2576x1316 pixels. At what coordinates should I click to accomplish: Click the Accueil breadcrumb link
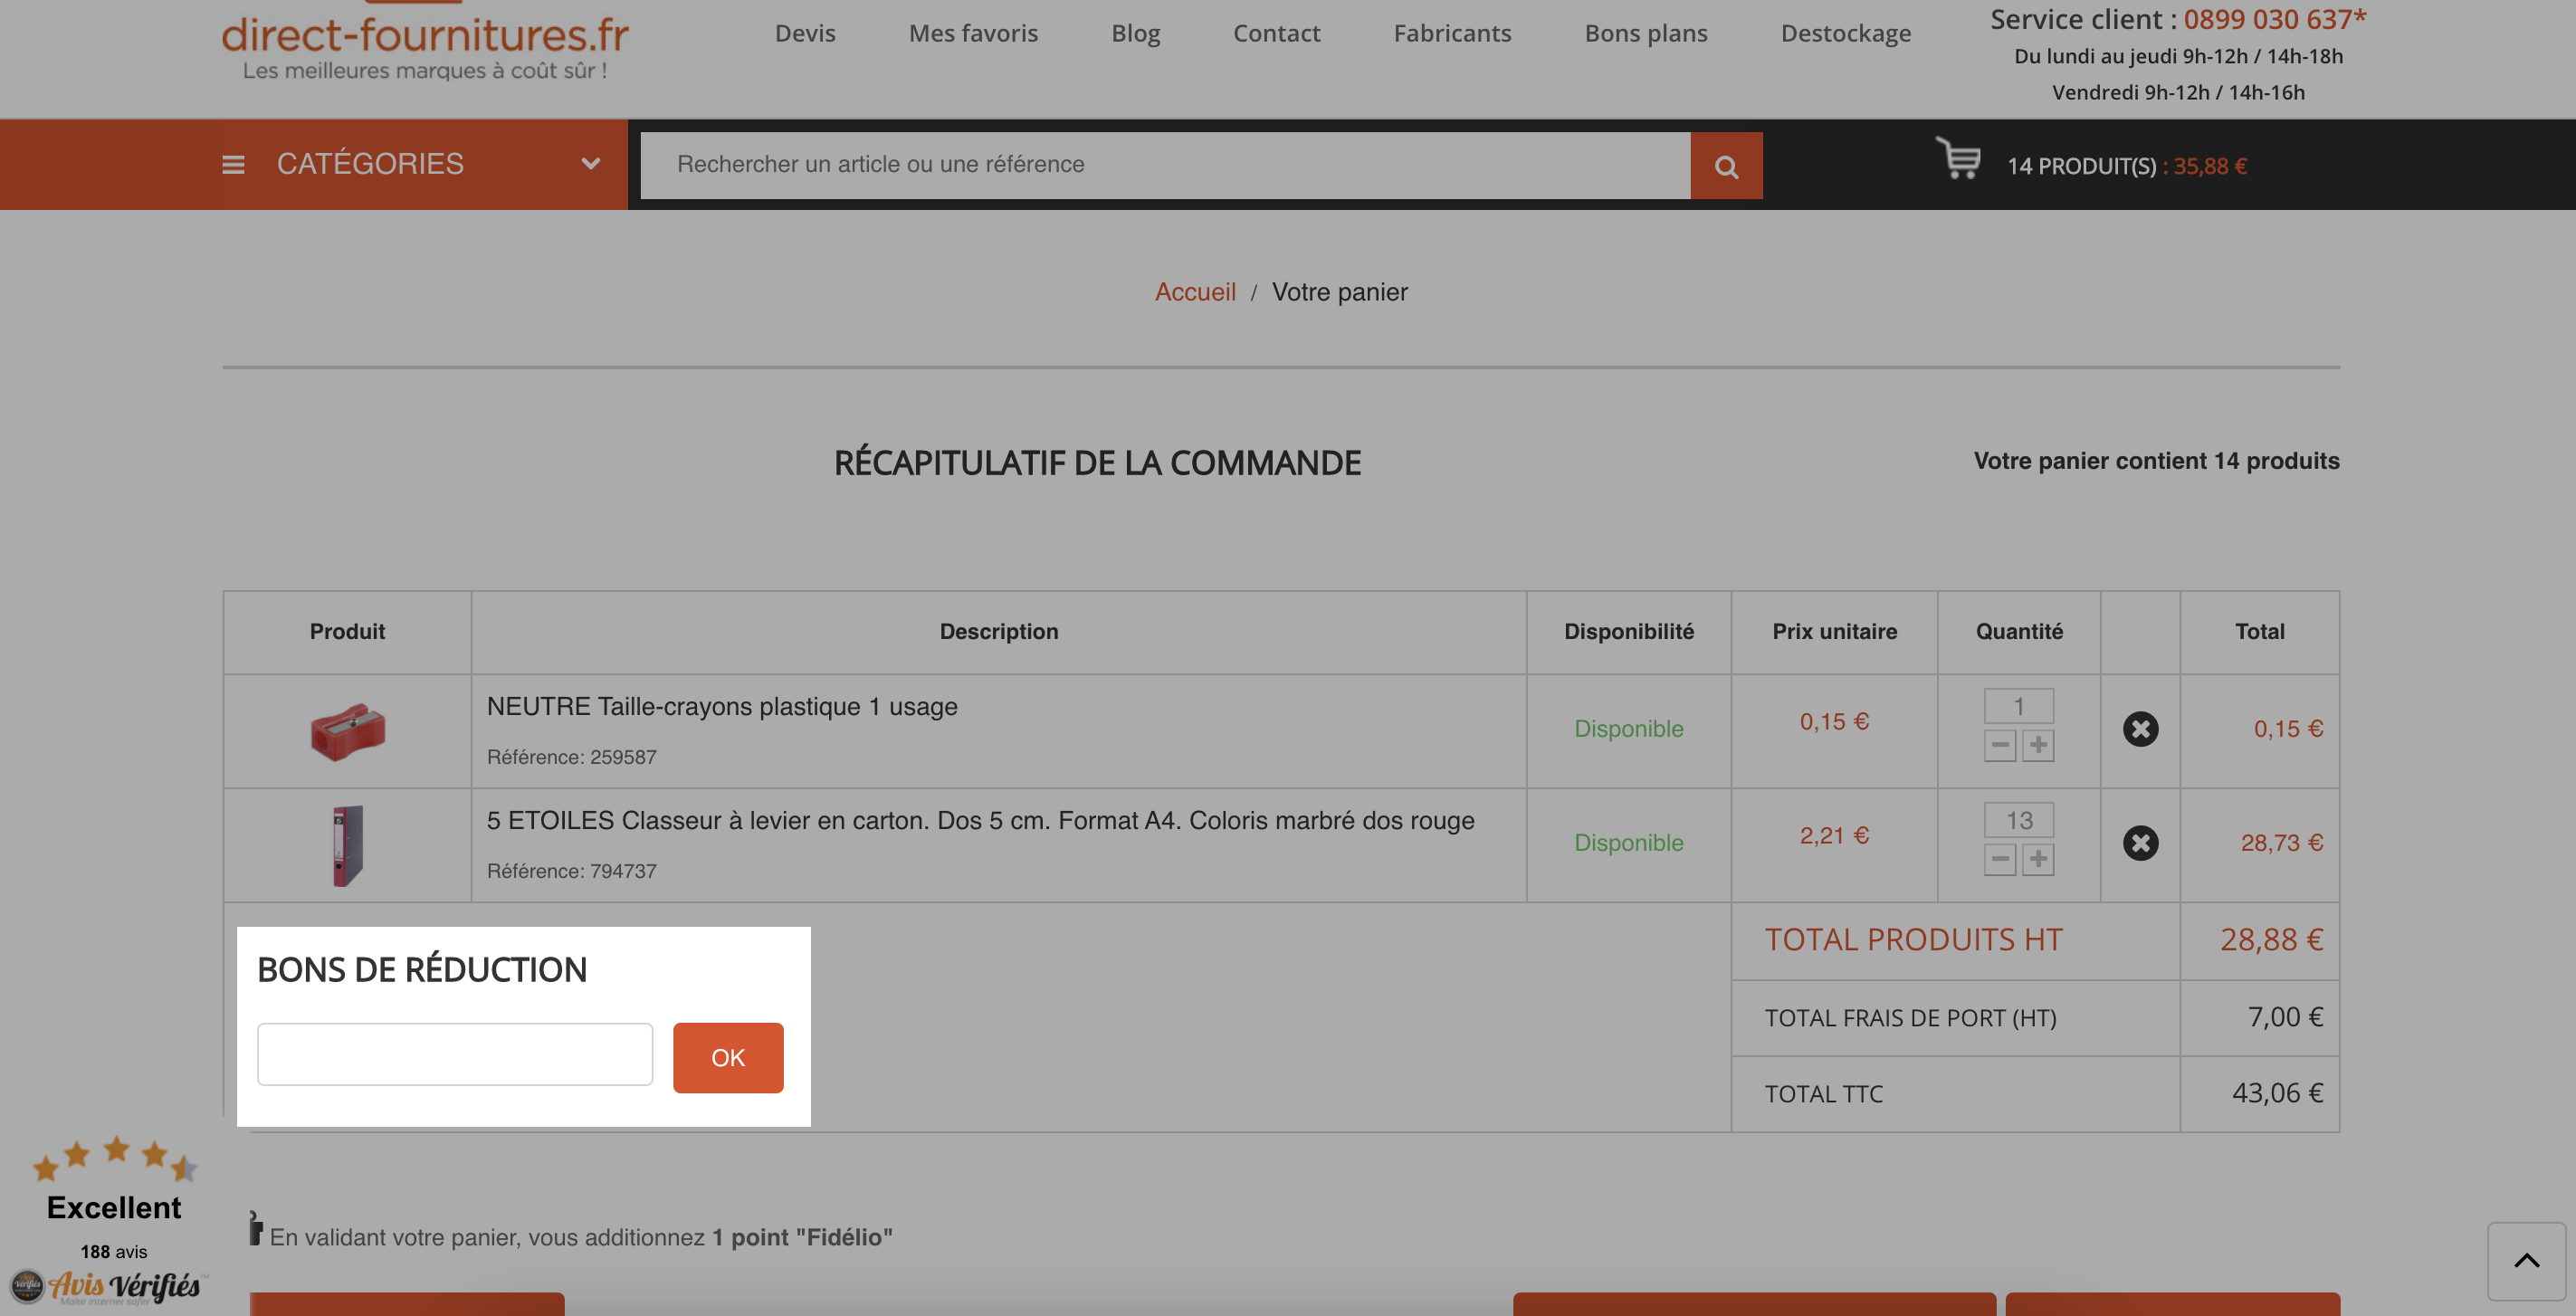tap(1195, 292)
